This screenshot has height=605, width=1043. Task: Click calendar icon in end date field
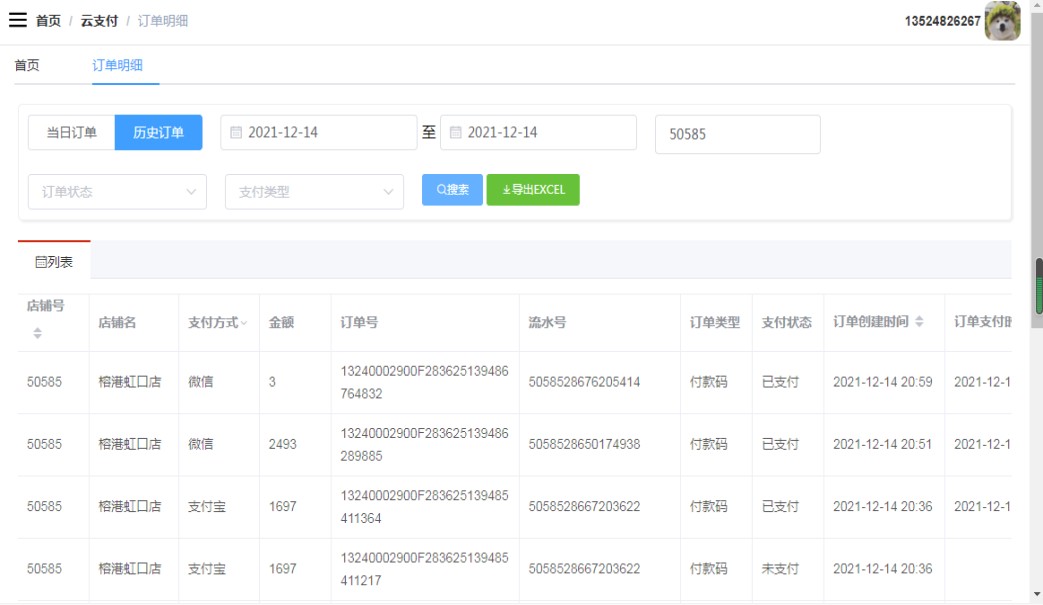(455, 132)
